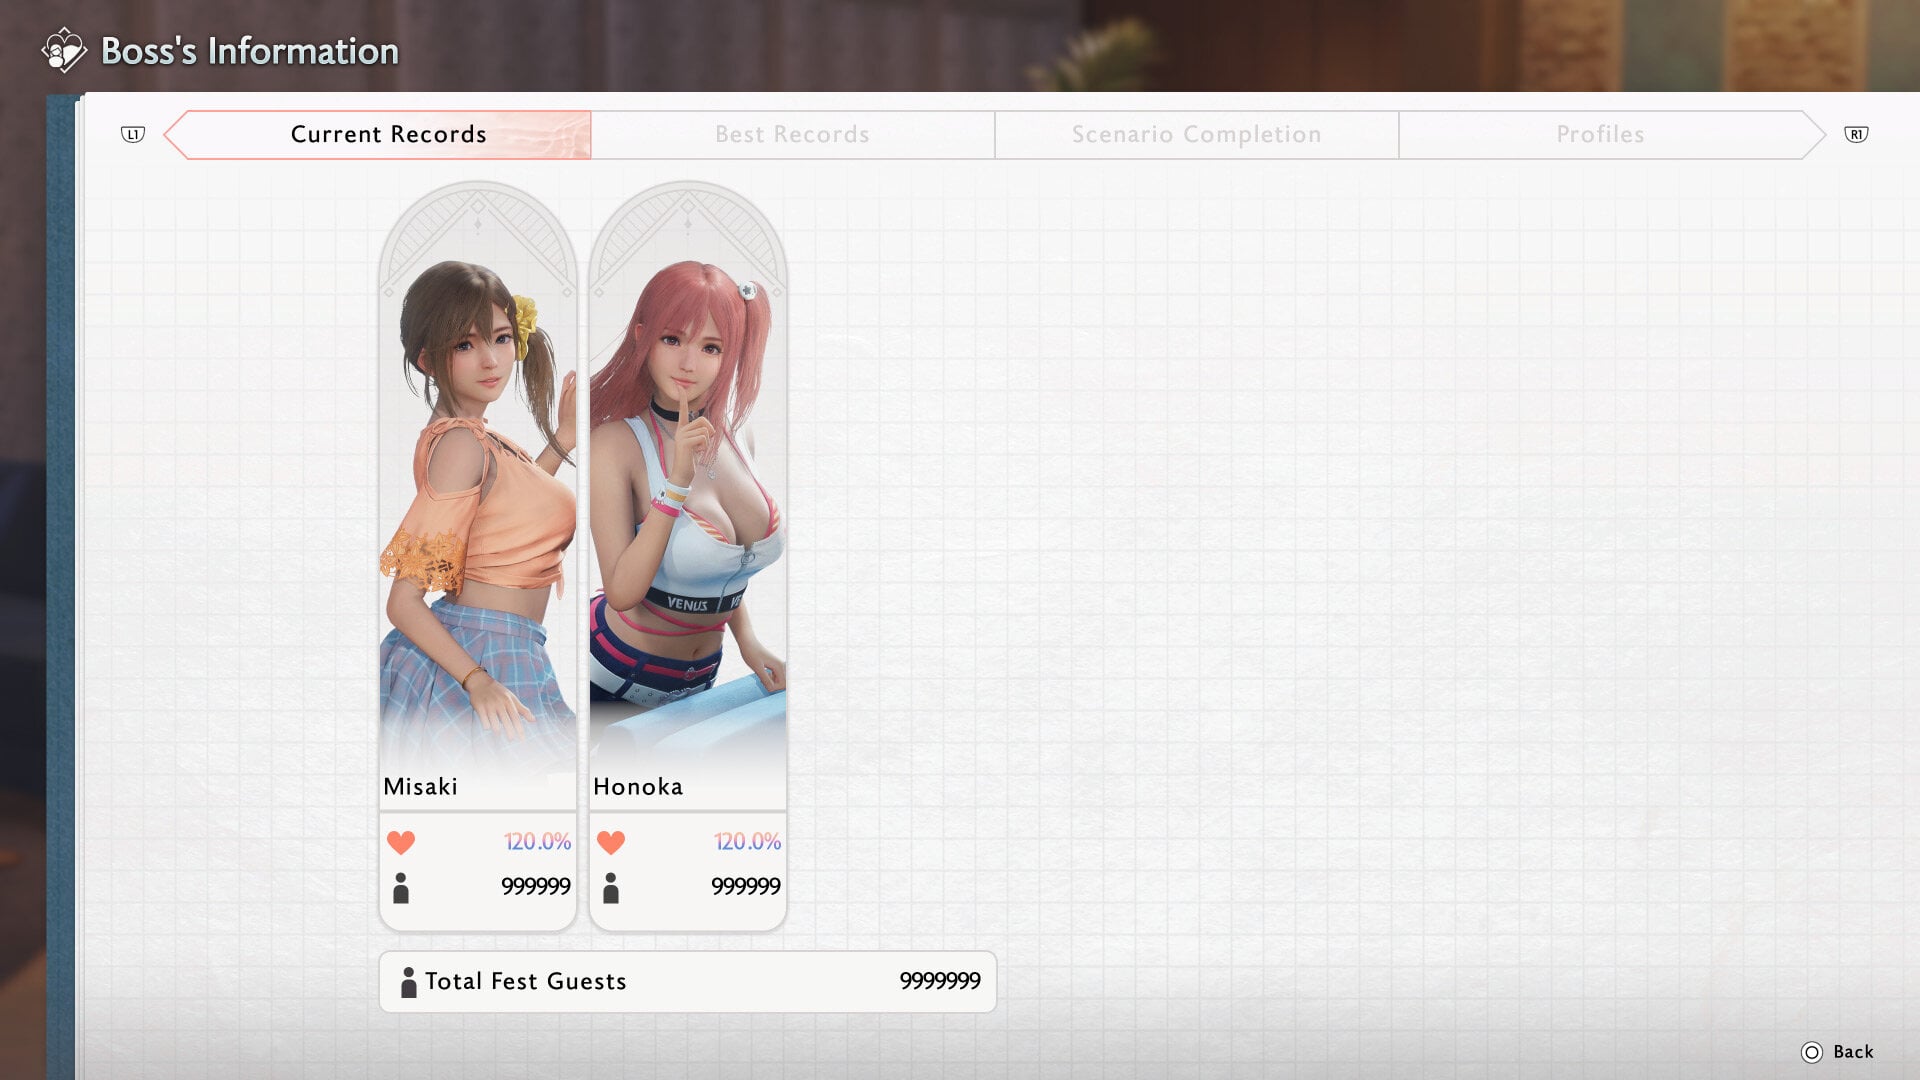Click the guest person icon under Misaki
This screenshot has height=1080, width=1920.
point(401,888)
